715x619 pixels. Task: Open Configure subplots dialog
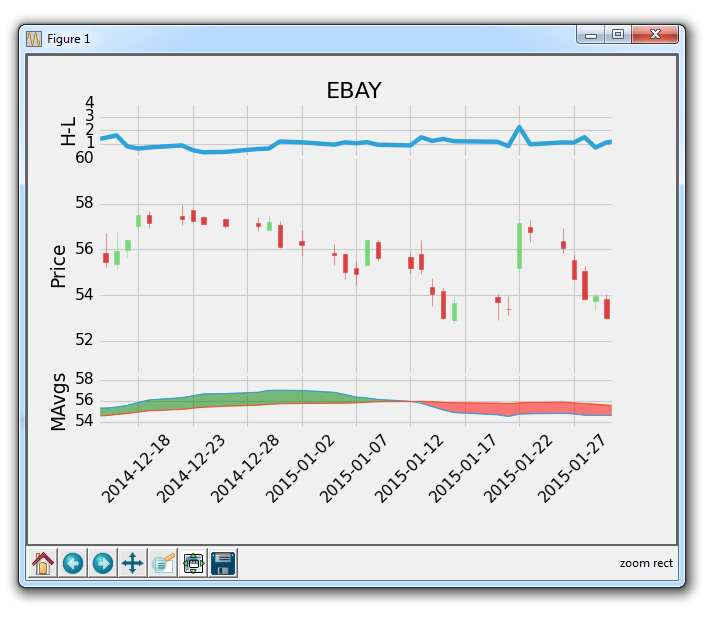click(x=193, y=563)
